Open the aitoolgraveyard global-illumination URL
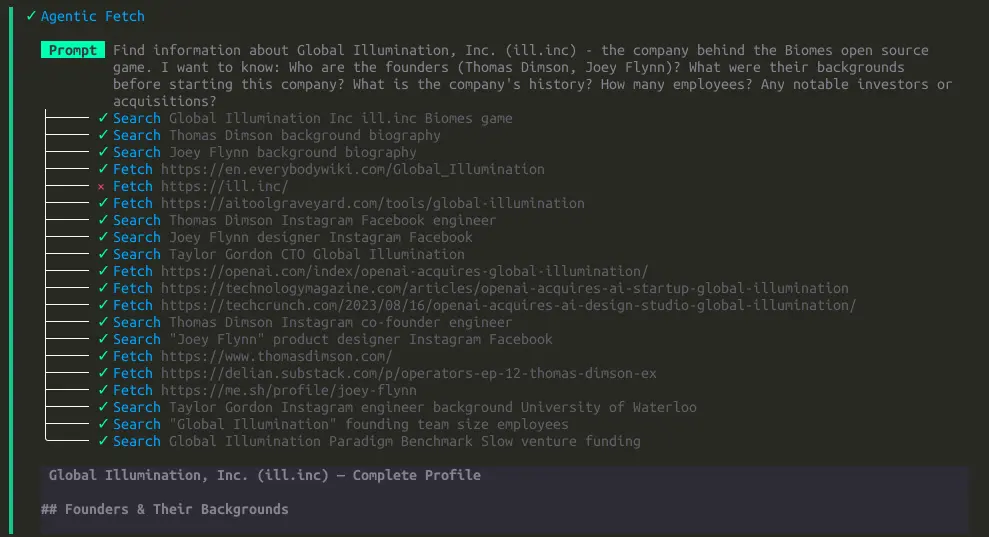The width and height of the screenshot is (989, 537). point(373,203)
